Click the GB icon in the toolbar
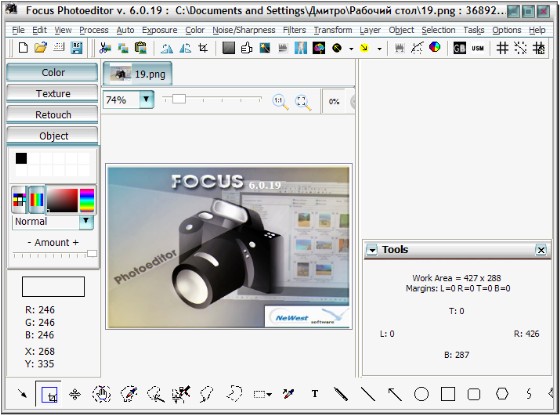 click(459, 48)
